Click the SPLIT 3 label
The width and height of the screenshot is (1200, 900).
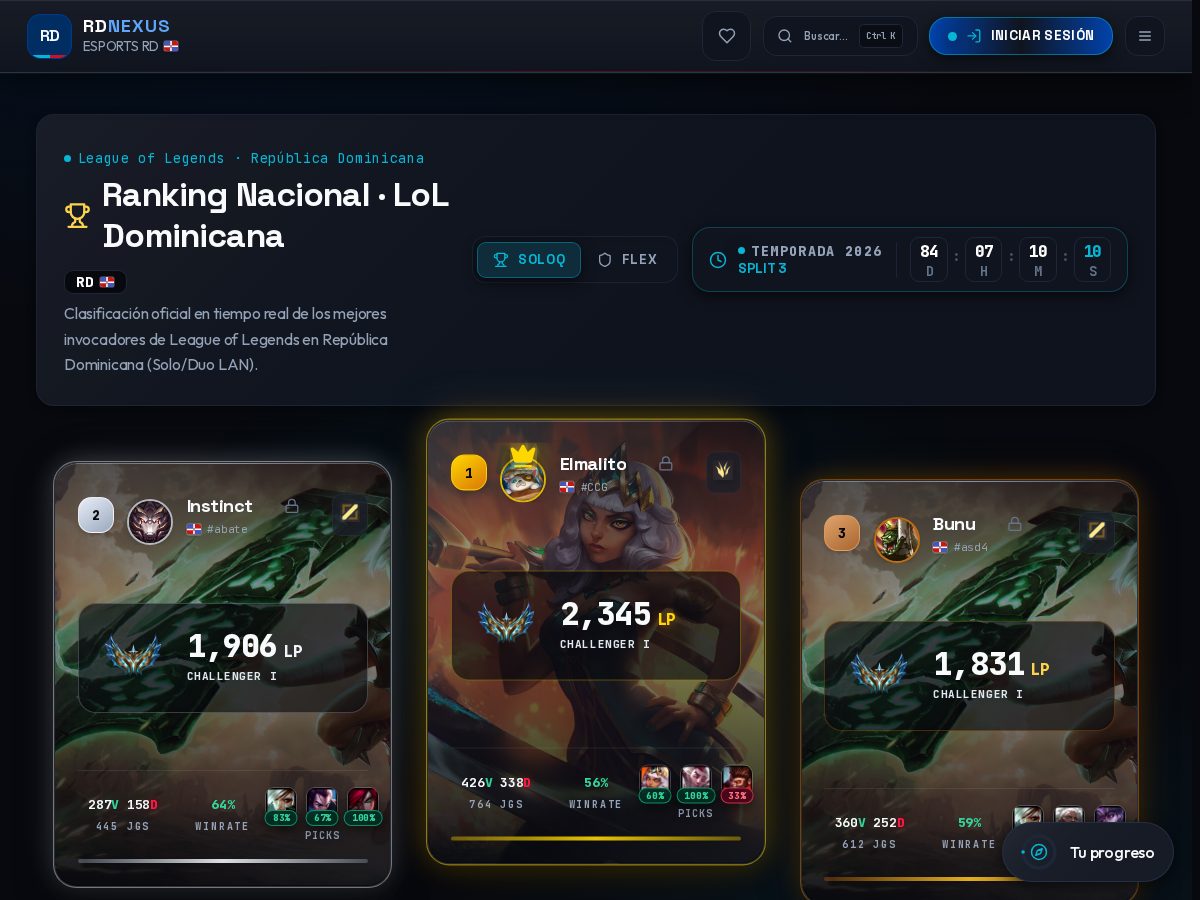(762, 269)
